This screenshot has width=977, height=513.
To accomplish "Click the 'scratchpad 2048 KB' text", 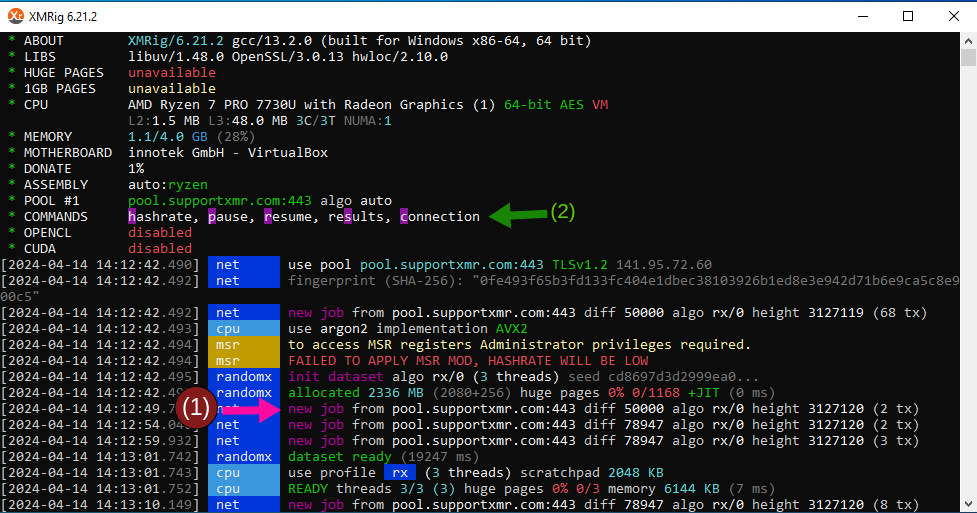I will pyautogui.click(x=592, y=473).
